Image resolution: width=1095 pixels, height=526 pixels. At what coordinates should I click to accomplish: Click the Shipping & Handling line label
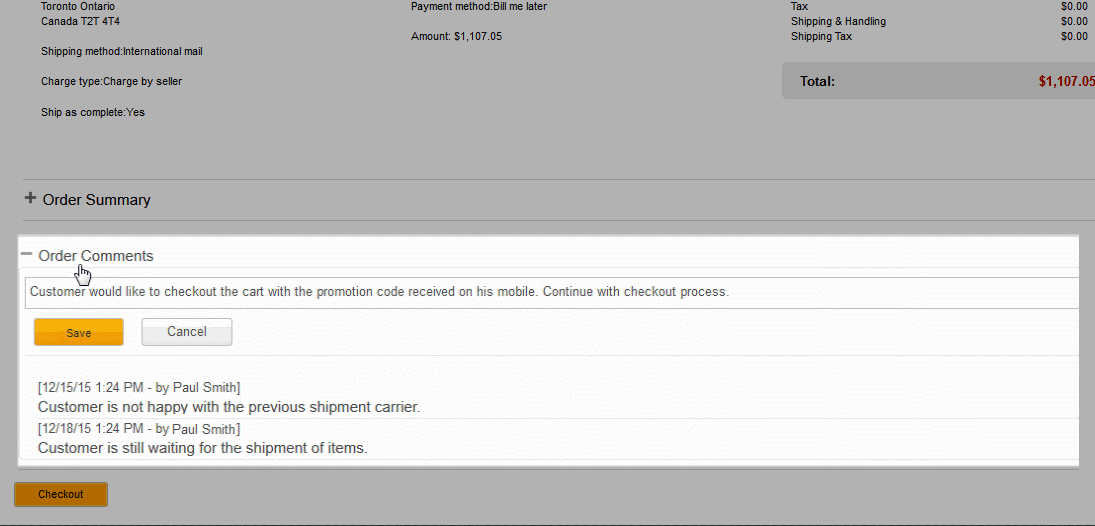pos(838,22)
